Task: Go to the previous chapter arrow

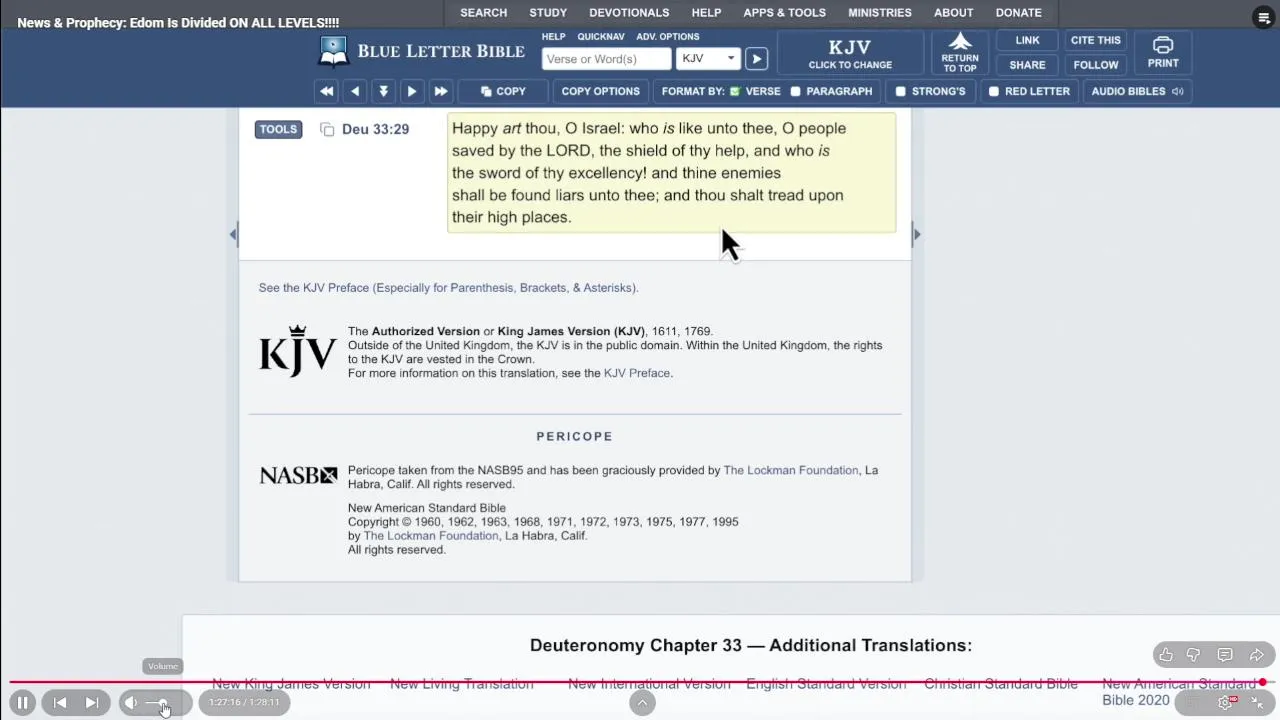Action: pos(355,91)
